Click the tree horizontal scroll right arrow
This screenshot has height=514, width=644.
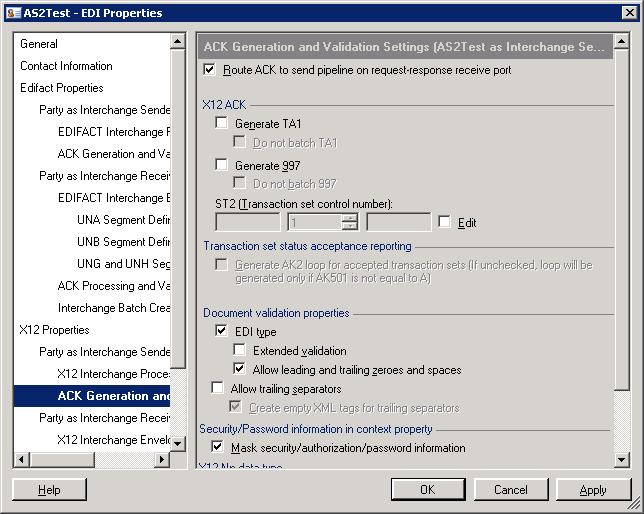coord(162,459)
